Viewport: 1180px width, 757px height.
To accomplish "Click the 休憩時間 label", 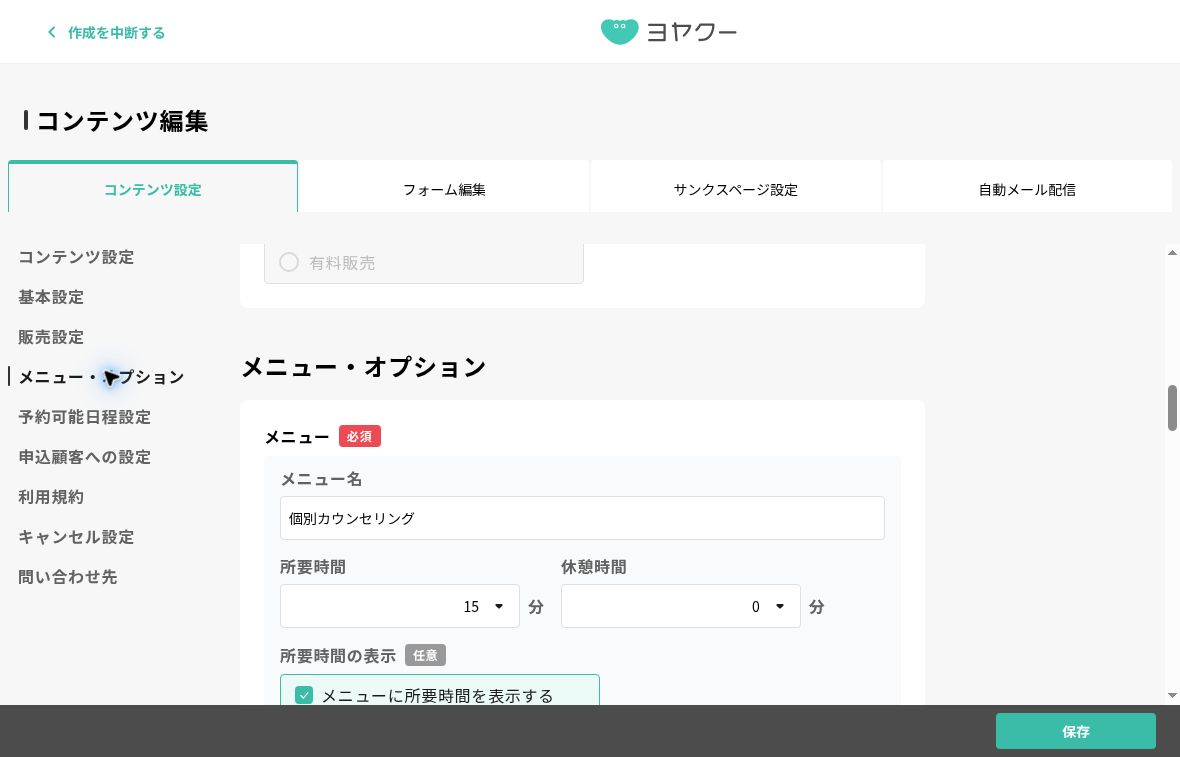I will point(594,567).
